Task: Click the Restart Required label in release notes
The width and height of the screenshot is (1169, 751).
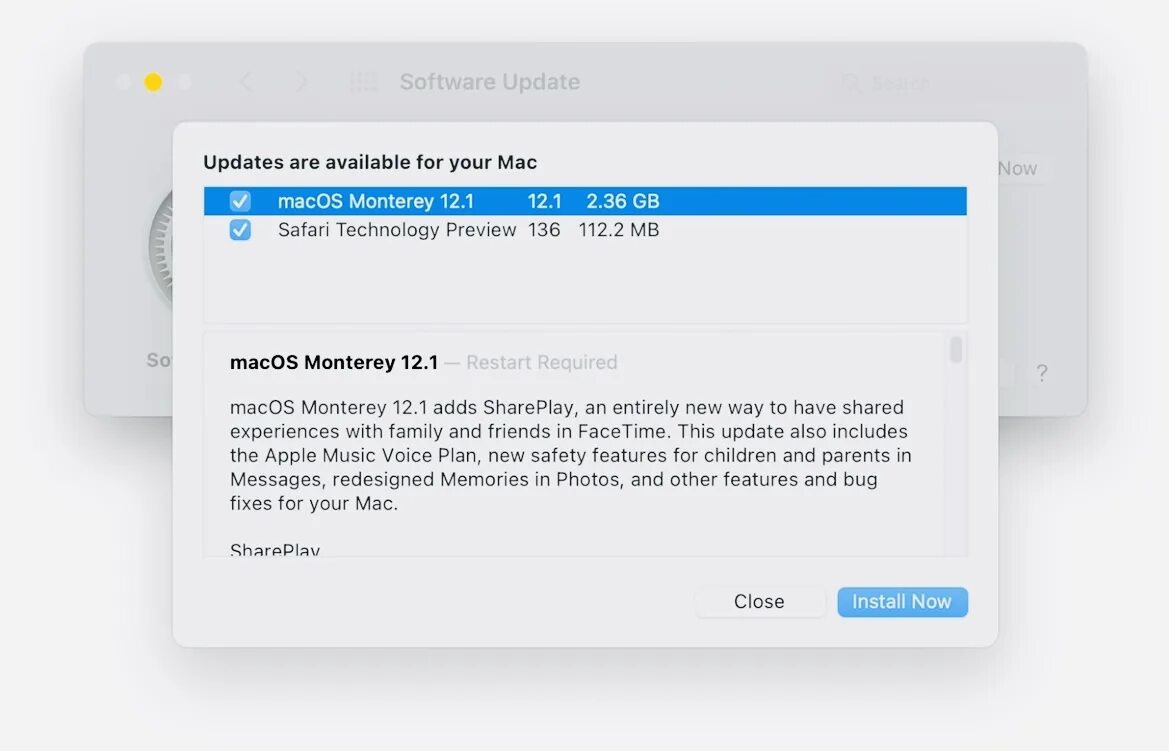Action: coord(541,362)
